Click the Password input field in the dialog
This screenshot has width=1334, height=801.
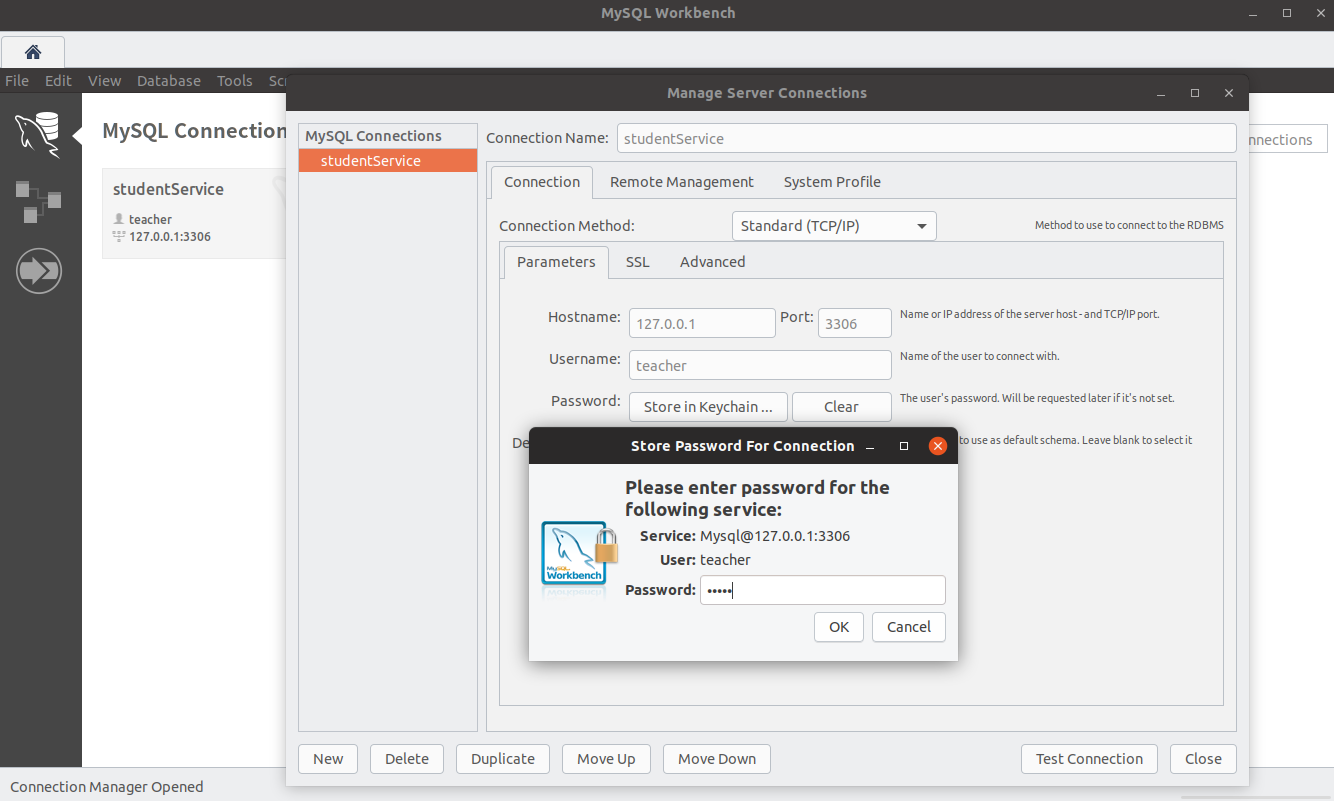coord(821,590)
